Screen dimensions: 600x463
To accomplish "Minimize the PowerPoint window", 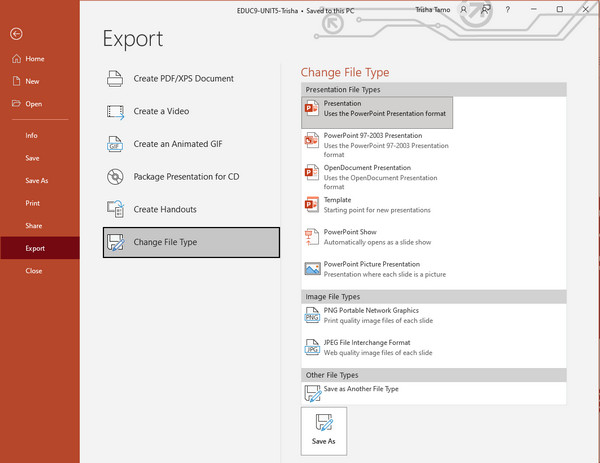I will click(534, 9).
